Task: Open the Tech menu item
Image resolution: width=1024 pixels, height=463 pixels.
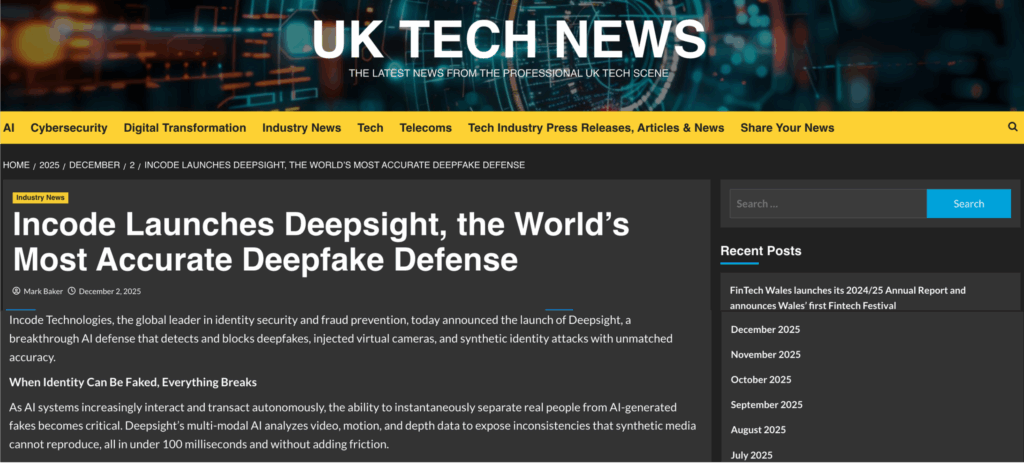Action: (370, 128)
